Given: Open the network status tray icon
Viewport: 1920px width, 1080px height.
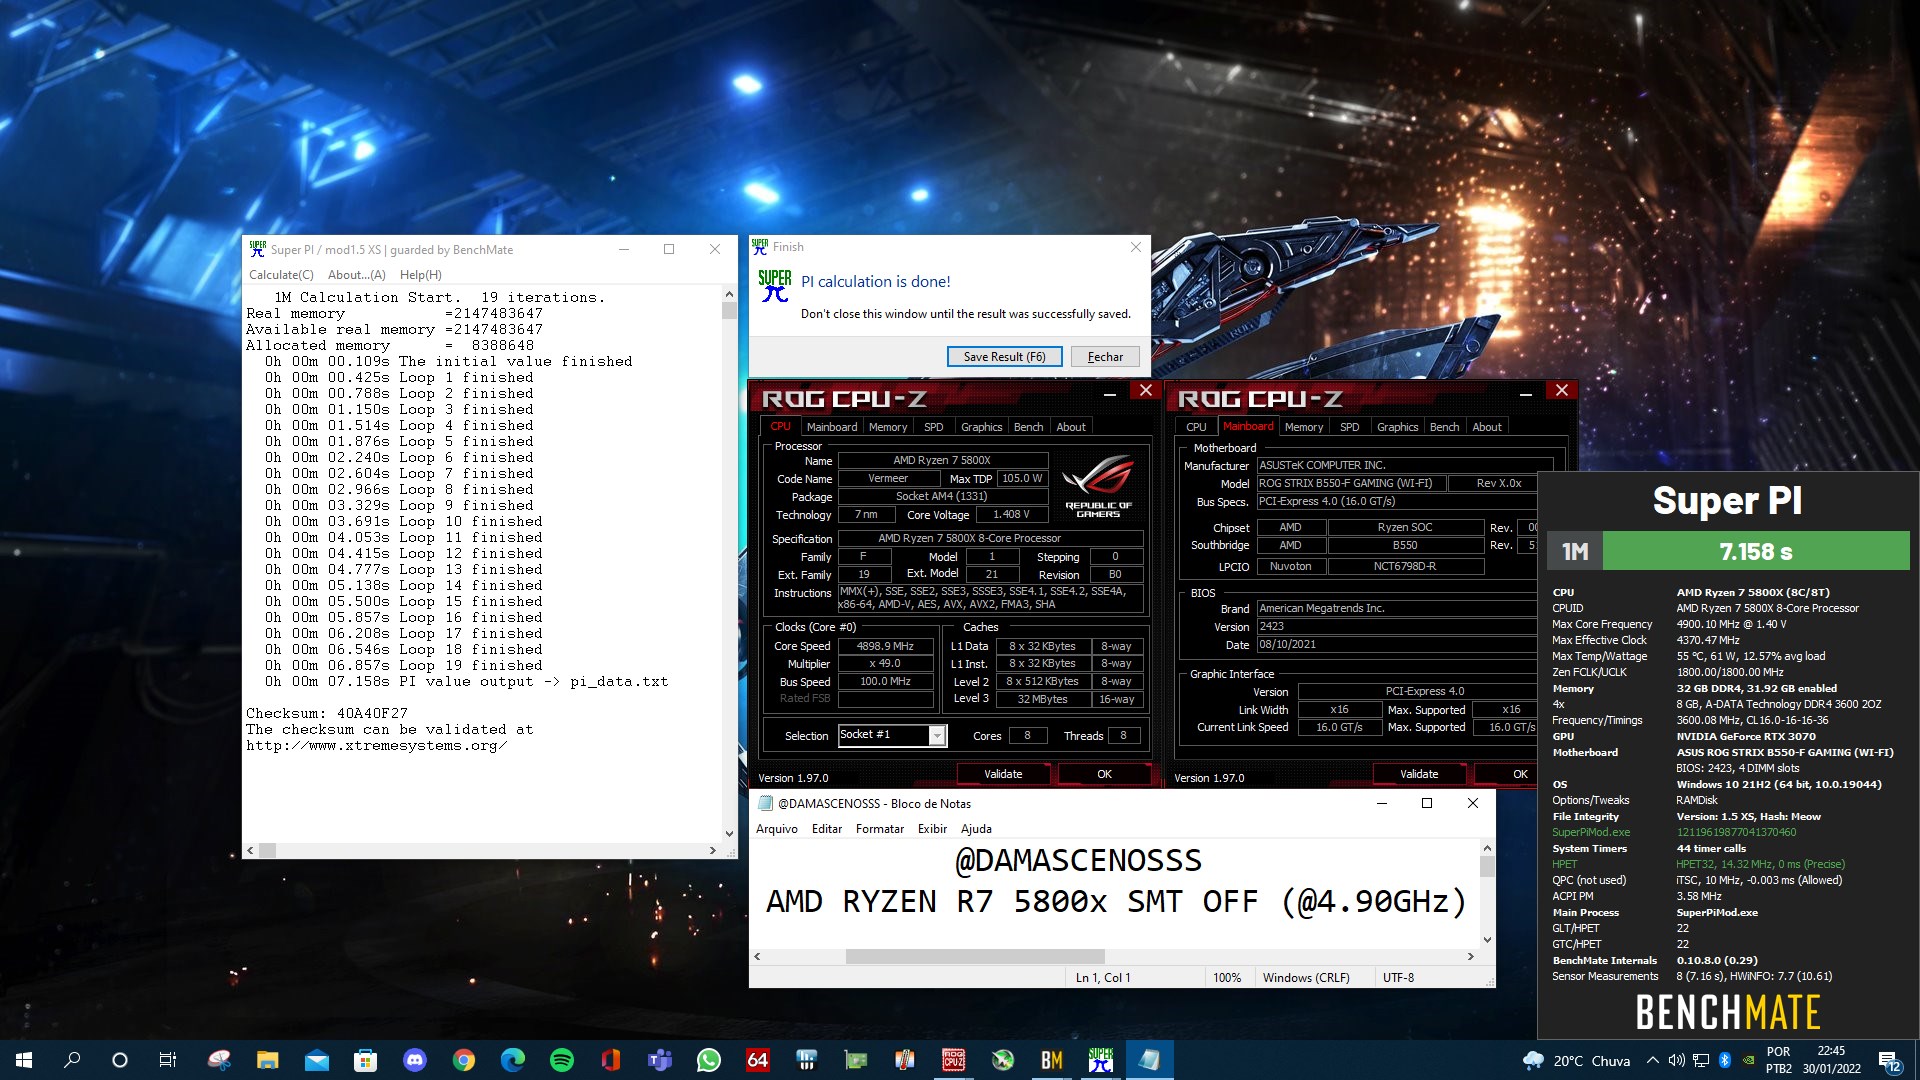Looking at the screenshot, I should (1701, 1060).
